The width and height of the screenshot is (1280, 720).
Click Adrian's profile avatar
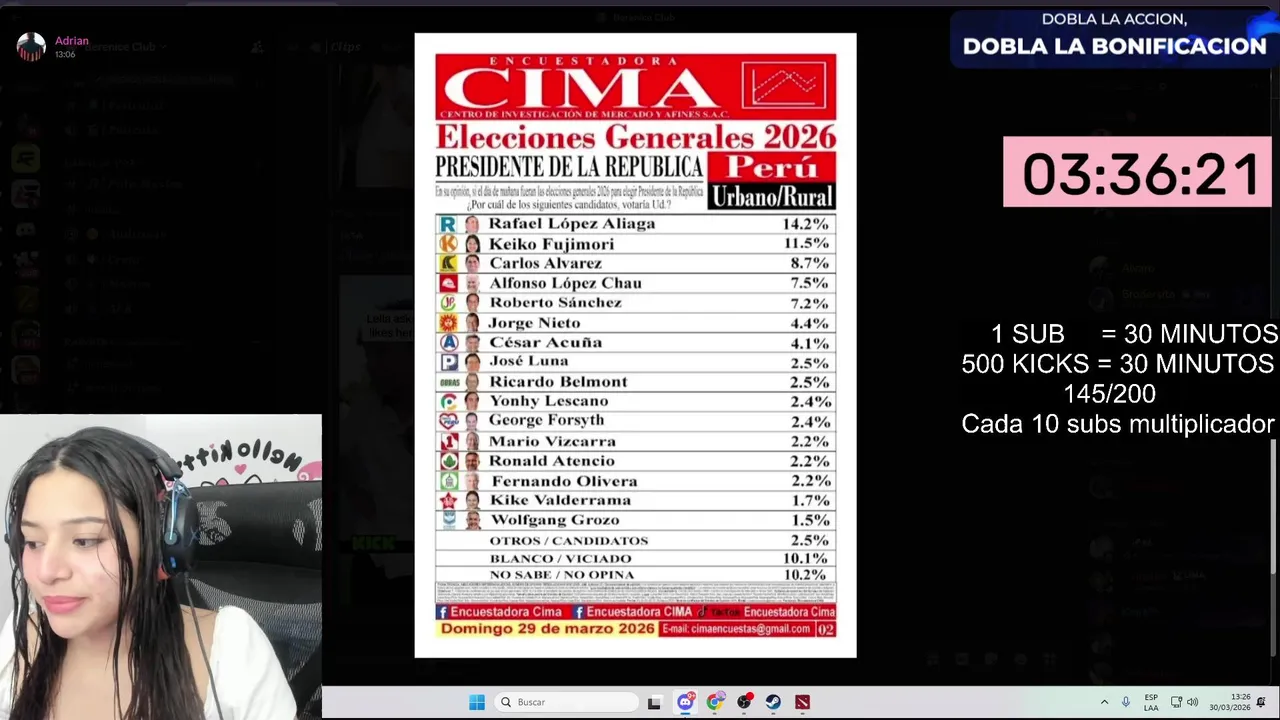pyautogui.click(x=31, y=46)
